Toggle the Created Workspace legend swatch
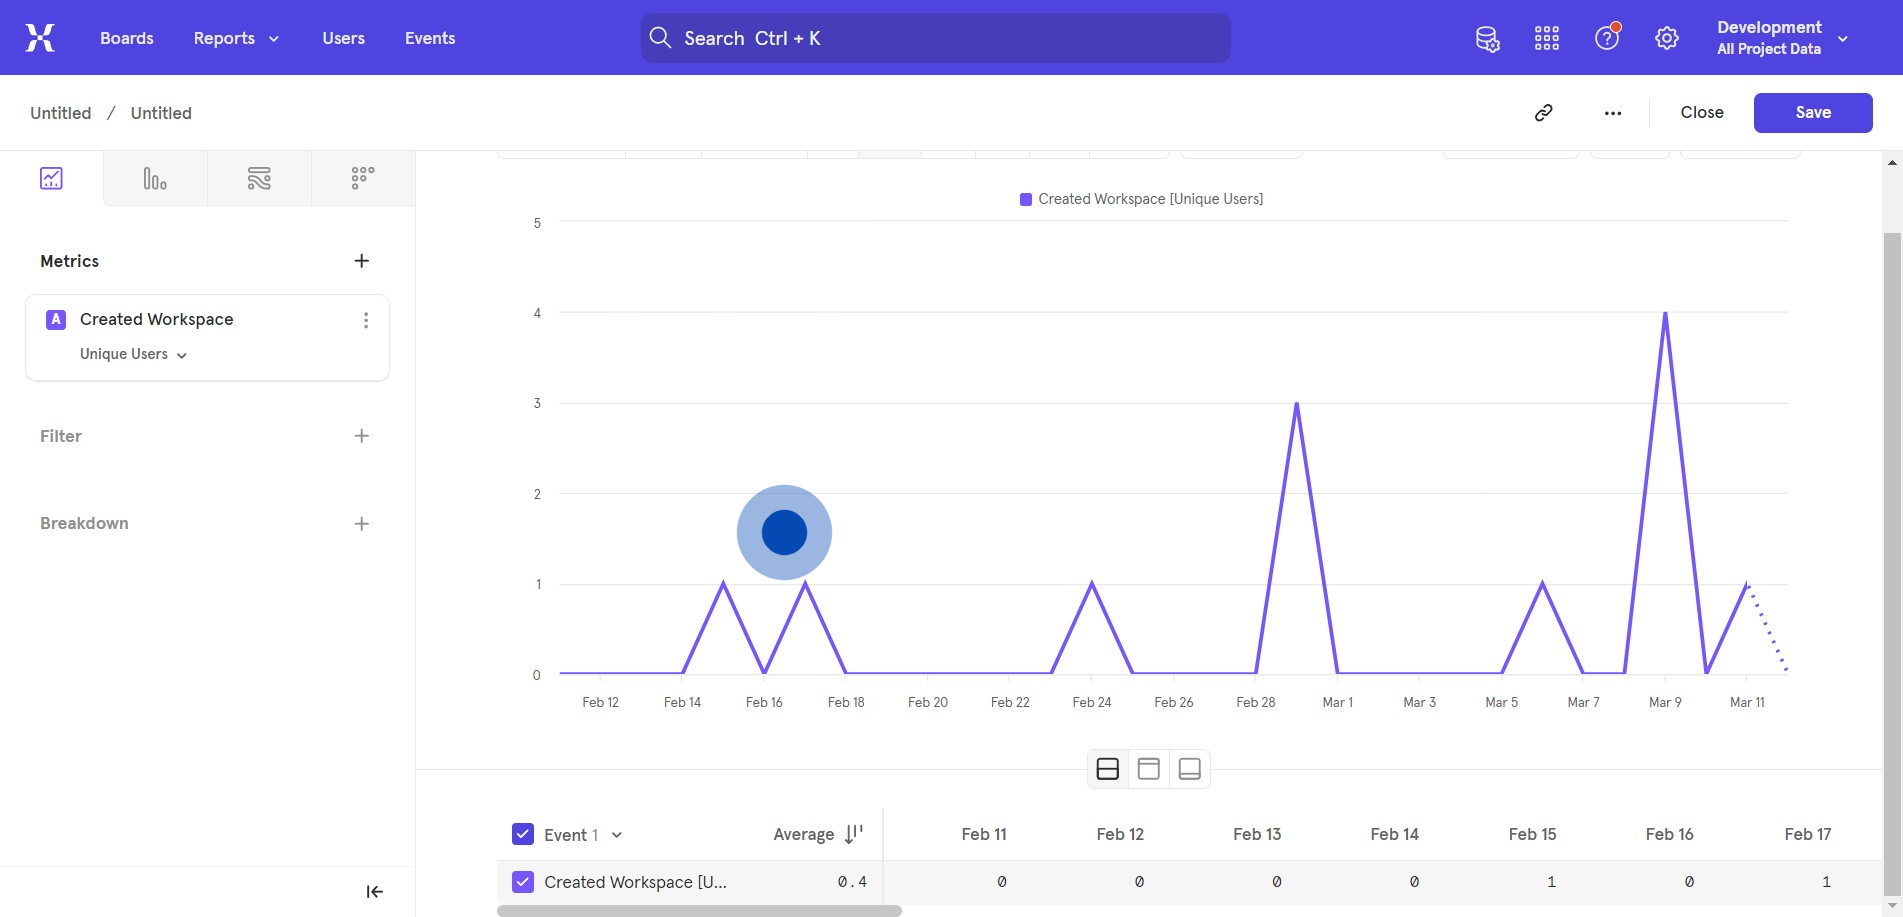Screen dimensions: 1903x917 [1025, 200]
